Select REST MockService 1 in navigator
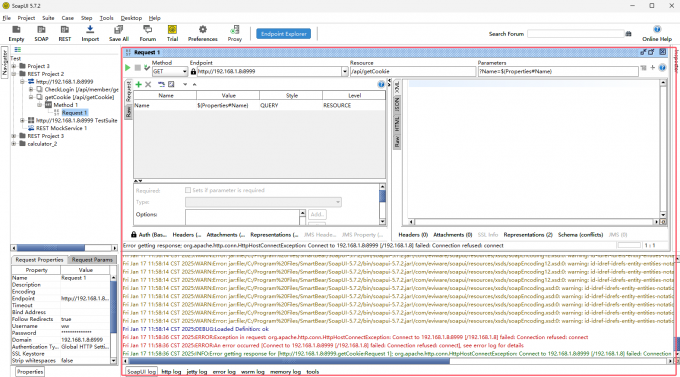The image size is (680, 377). pyautogui.click(x=61, y=128)
